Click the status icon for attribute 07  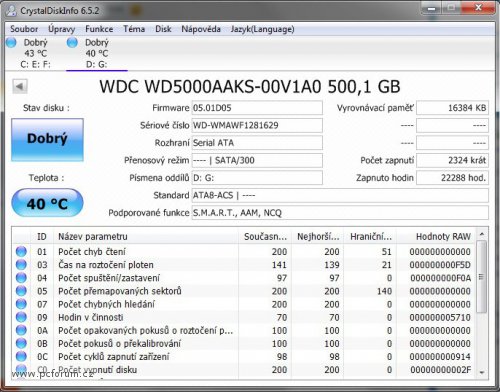pyautogui.click(x=21, y=304)
